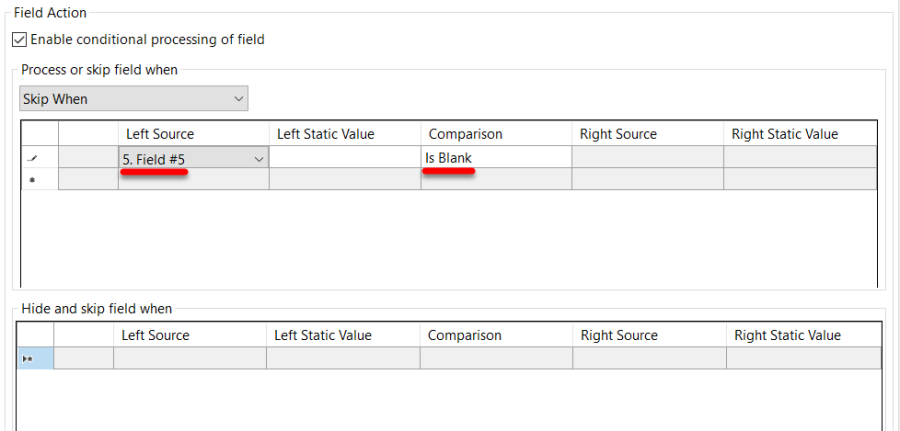Viewport: 900px width, 431px height.
Task: Click the Right Static Value cell in first row
Action: (799, 158)
